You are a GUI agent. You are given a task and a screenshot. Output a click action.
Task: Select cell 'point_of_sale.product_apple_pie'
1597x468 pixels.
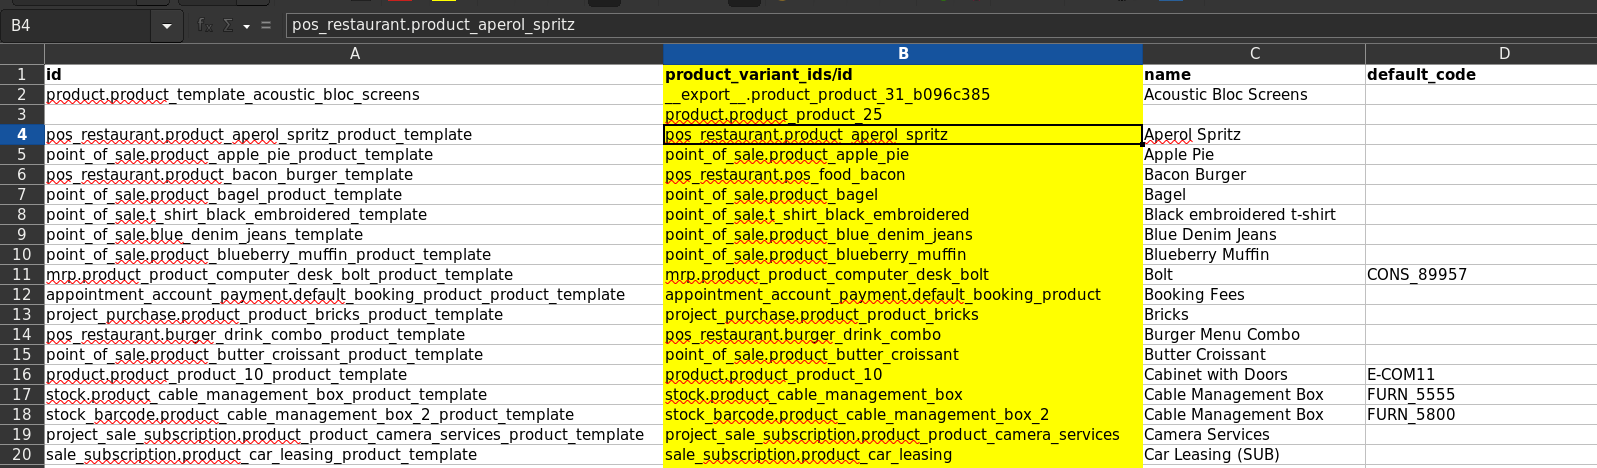coord(903,154)
